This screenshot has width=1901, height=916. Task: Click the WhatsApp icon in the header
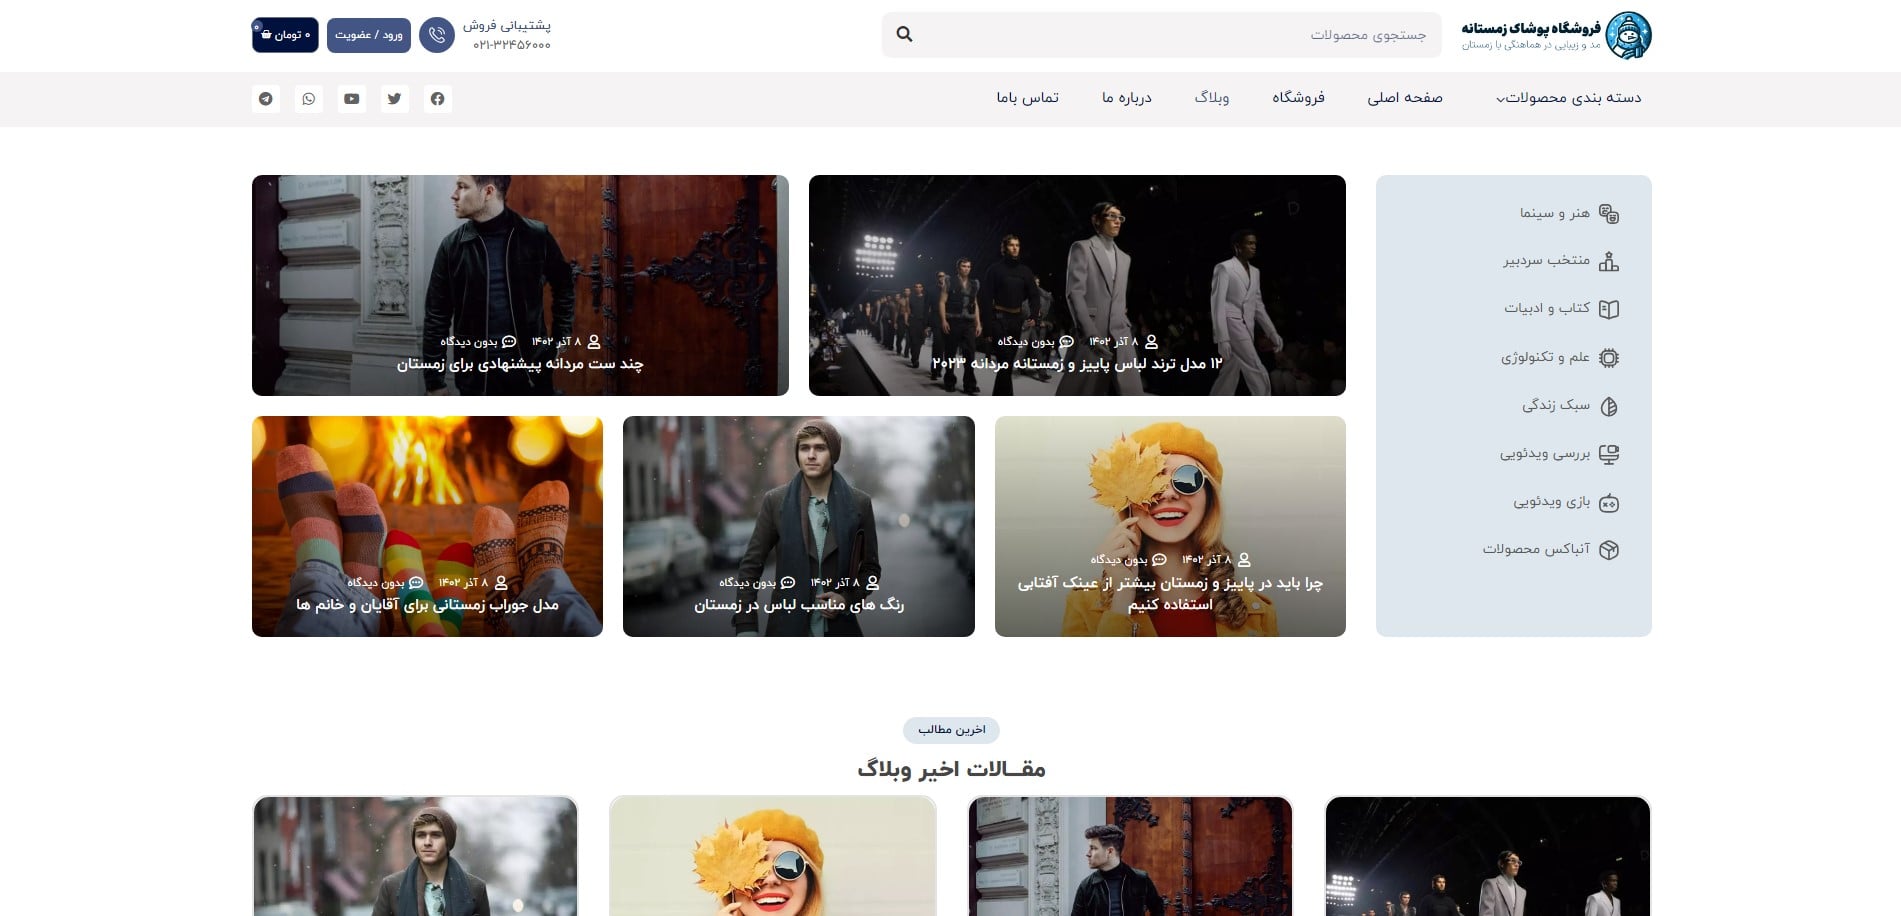pyautogui.click(x=308, y=99)
